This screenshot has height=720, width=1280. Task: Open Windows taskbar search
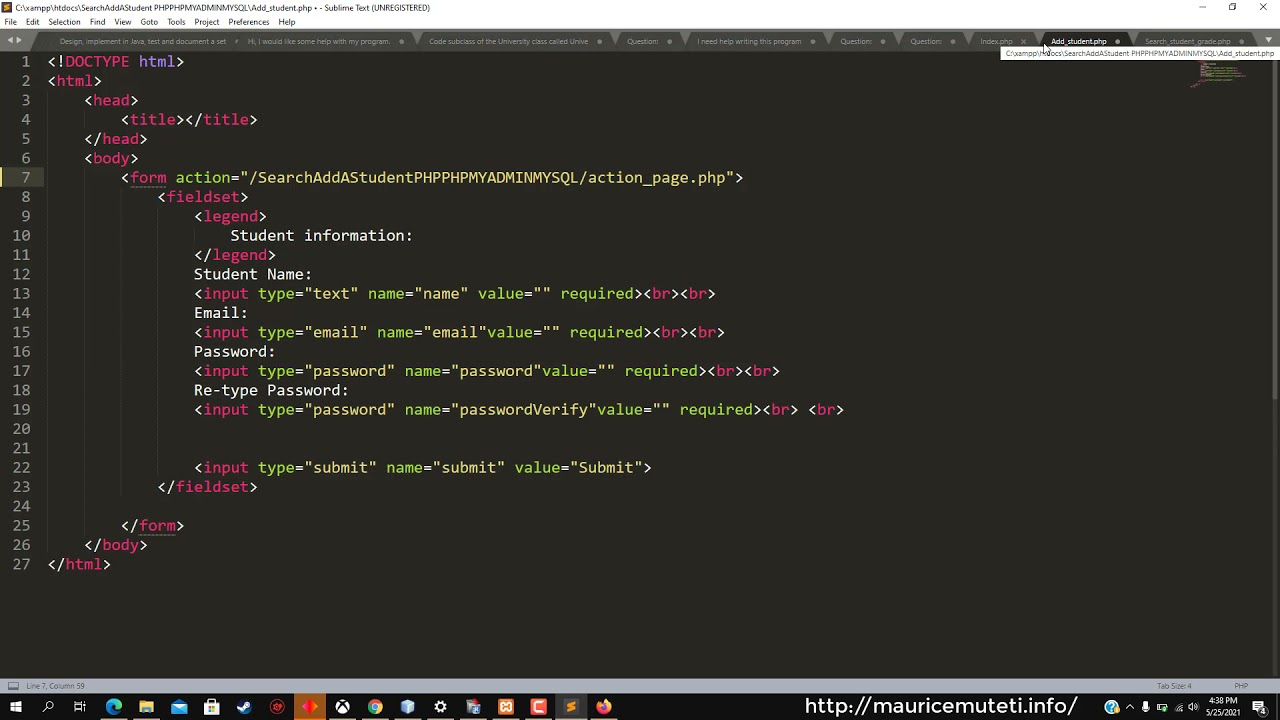click(47, 707)
